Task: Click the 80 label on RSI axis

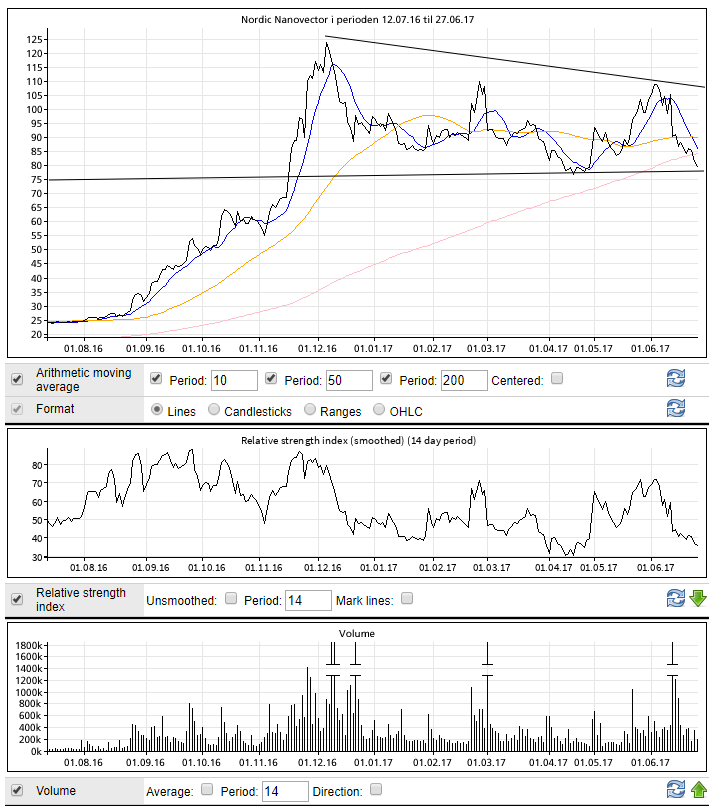Action: pos(37,465)
